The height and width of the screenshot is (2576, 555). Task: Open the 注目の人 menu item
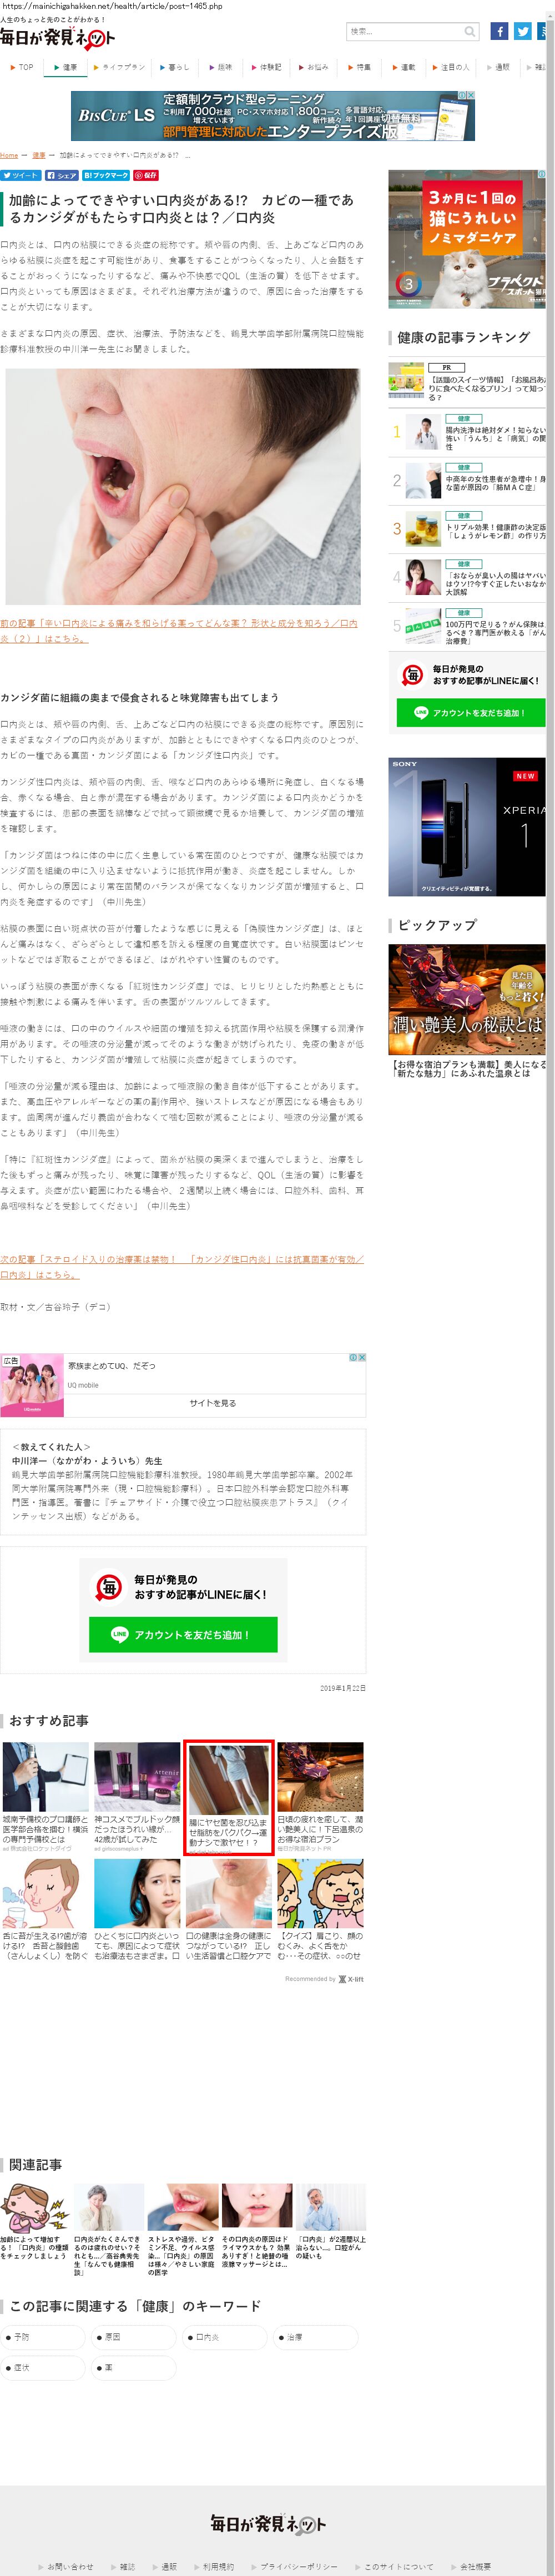452,67
